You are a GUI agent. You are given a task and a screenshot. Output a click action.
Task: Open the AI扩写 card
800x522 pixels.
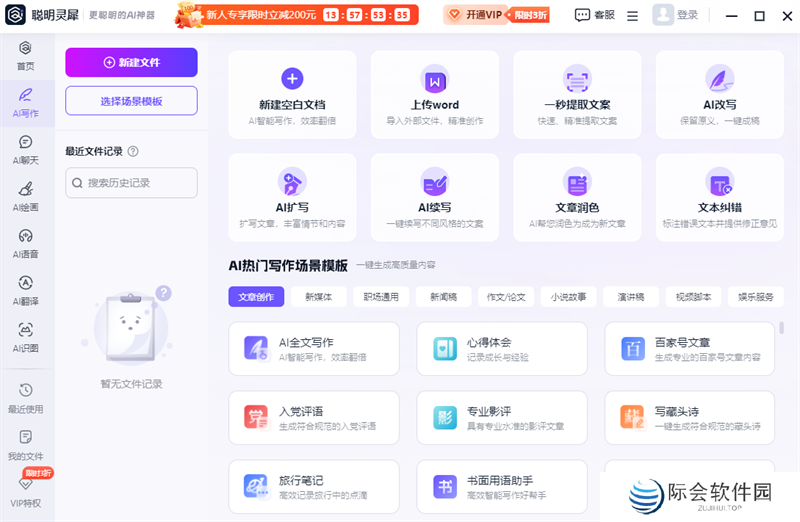click(292, 197)
